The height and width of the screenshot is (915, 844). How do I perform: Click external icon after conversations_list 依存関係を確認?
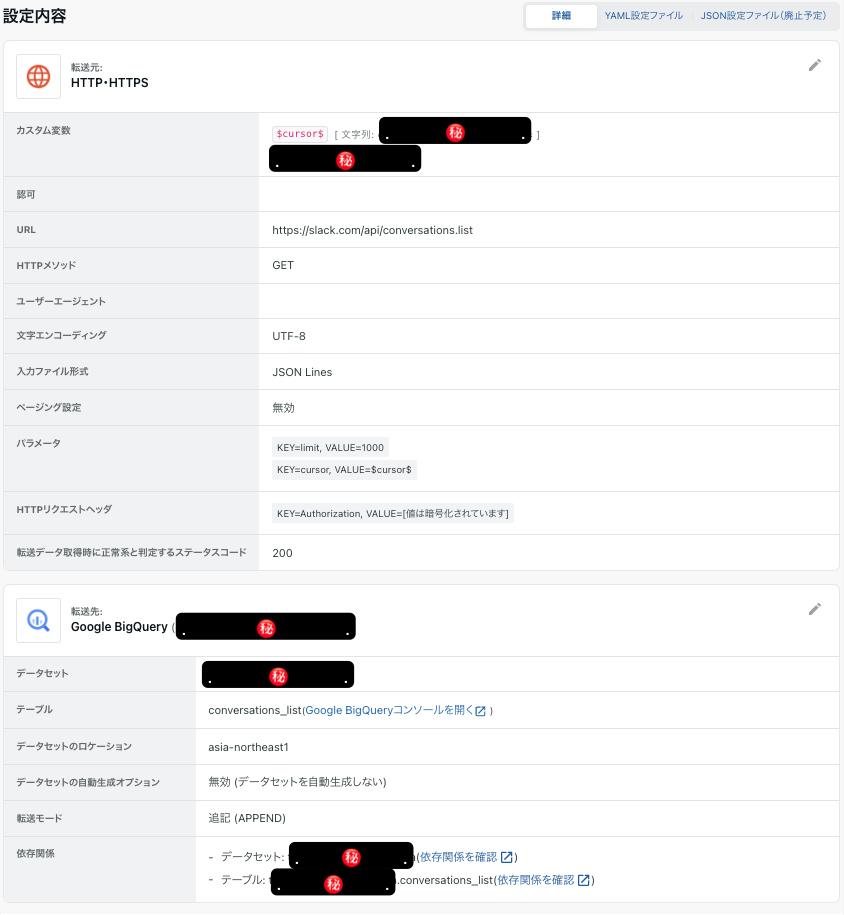pos(583,881)
